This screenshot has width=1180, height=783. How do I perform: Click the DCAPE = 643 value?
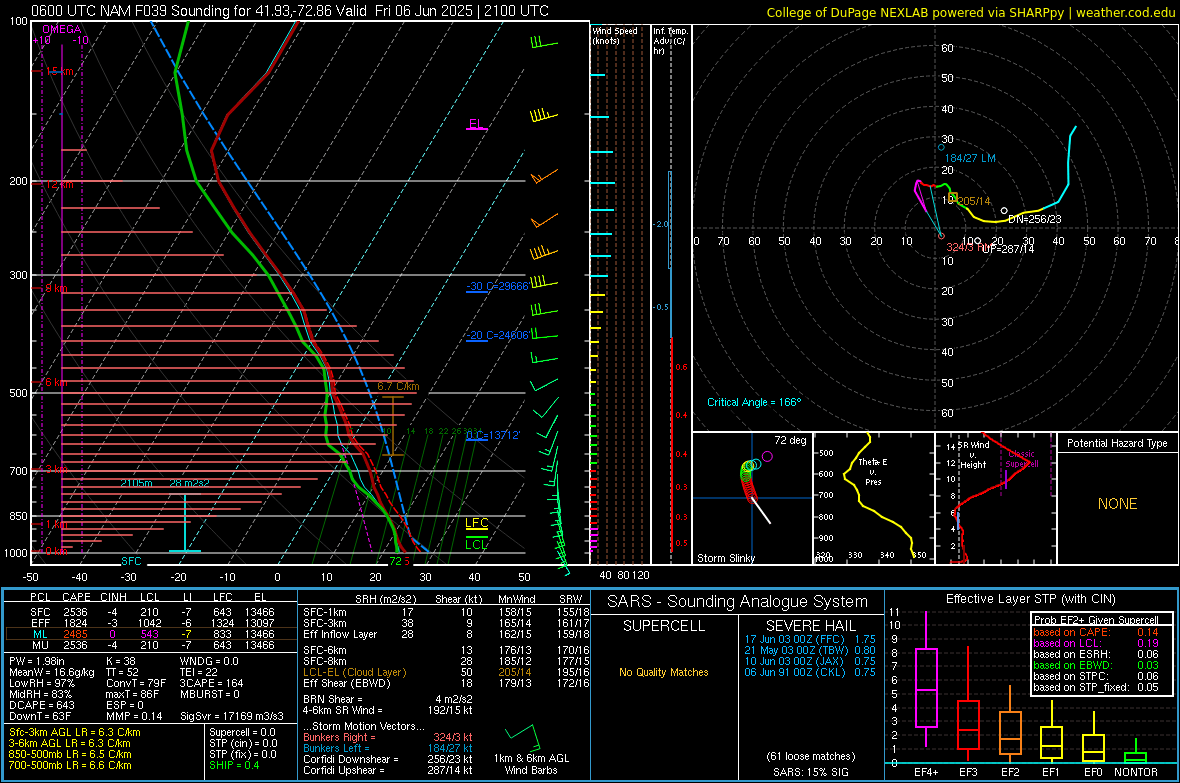[x=41, y=705]
